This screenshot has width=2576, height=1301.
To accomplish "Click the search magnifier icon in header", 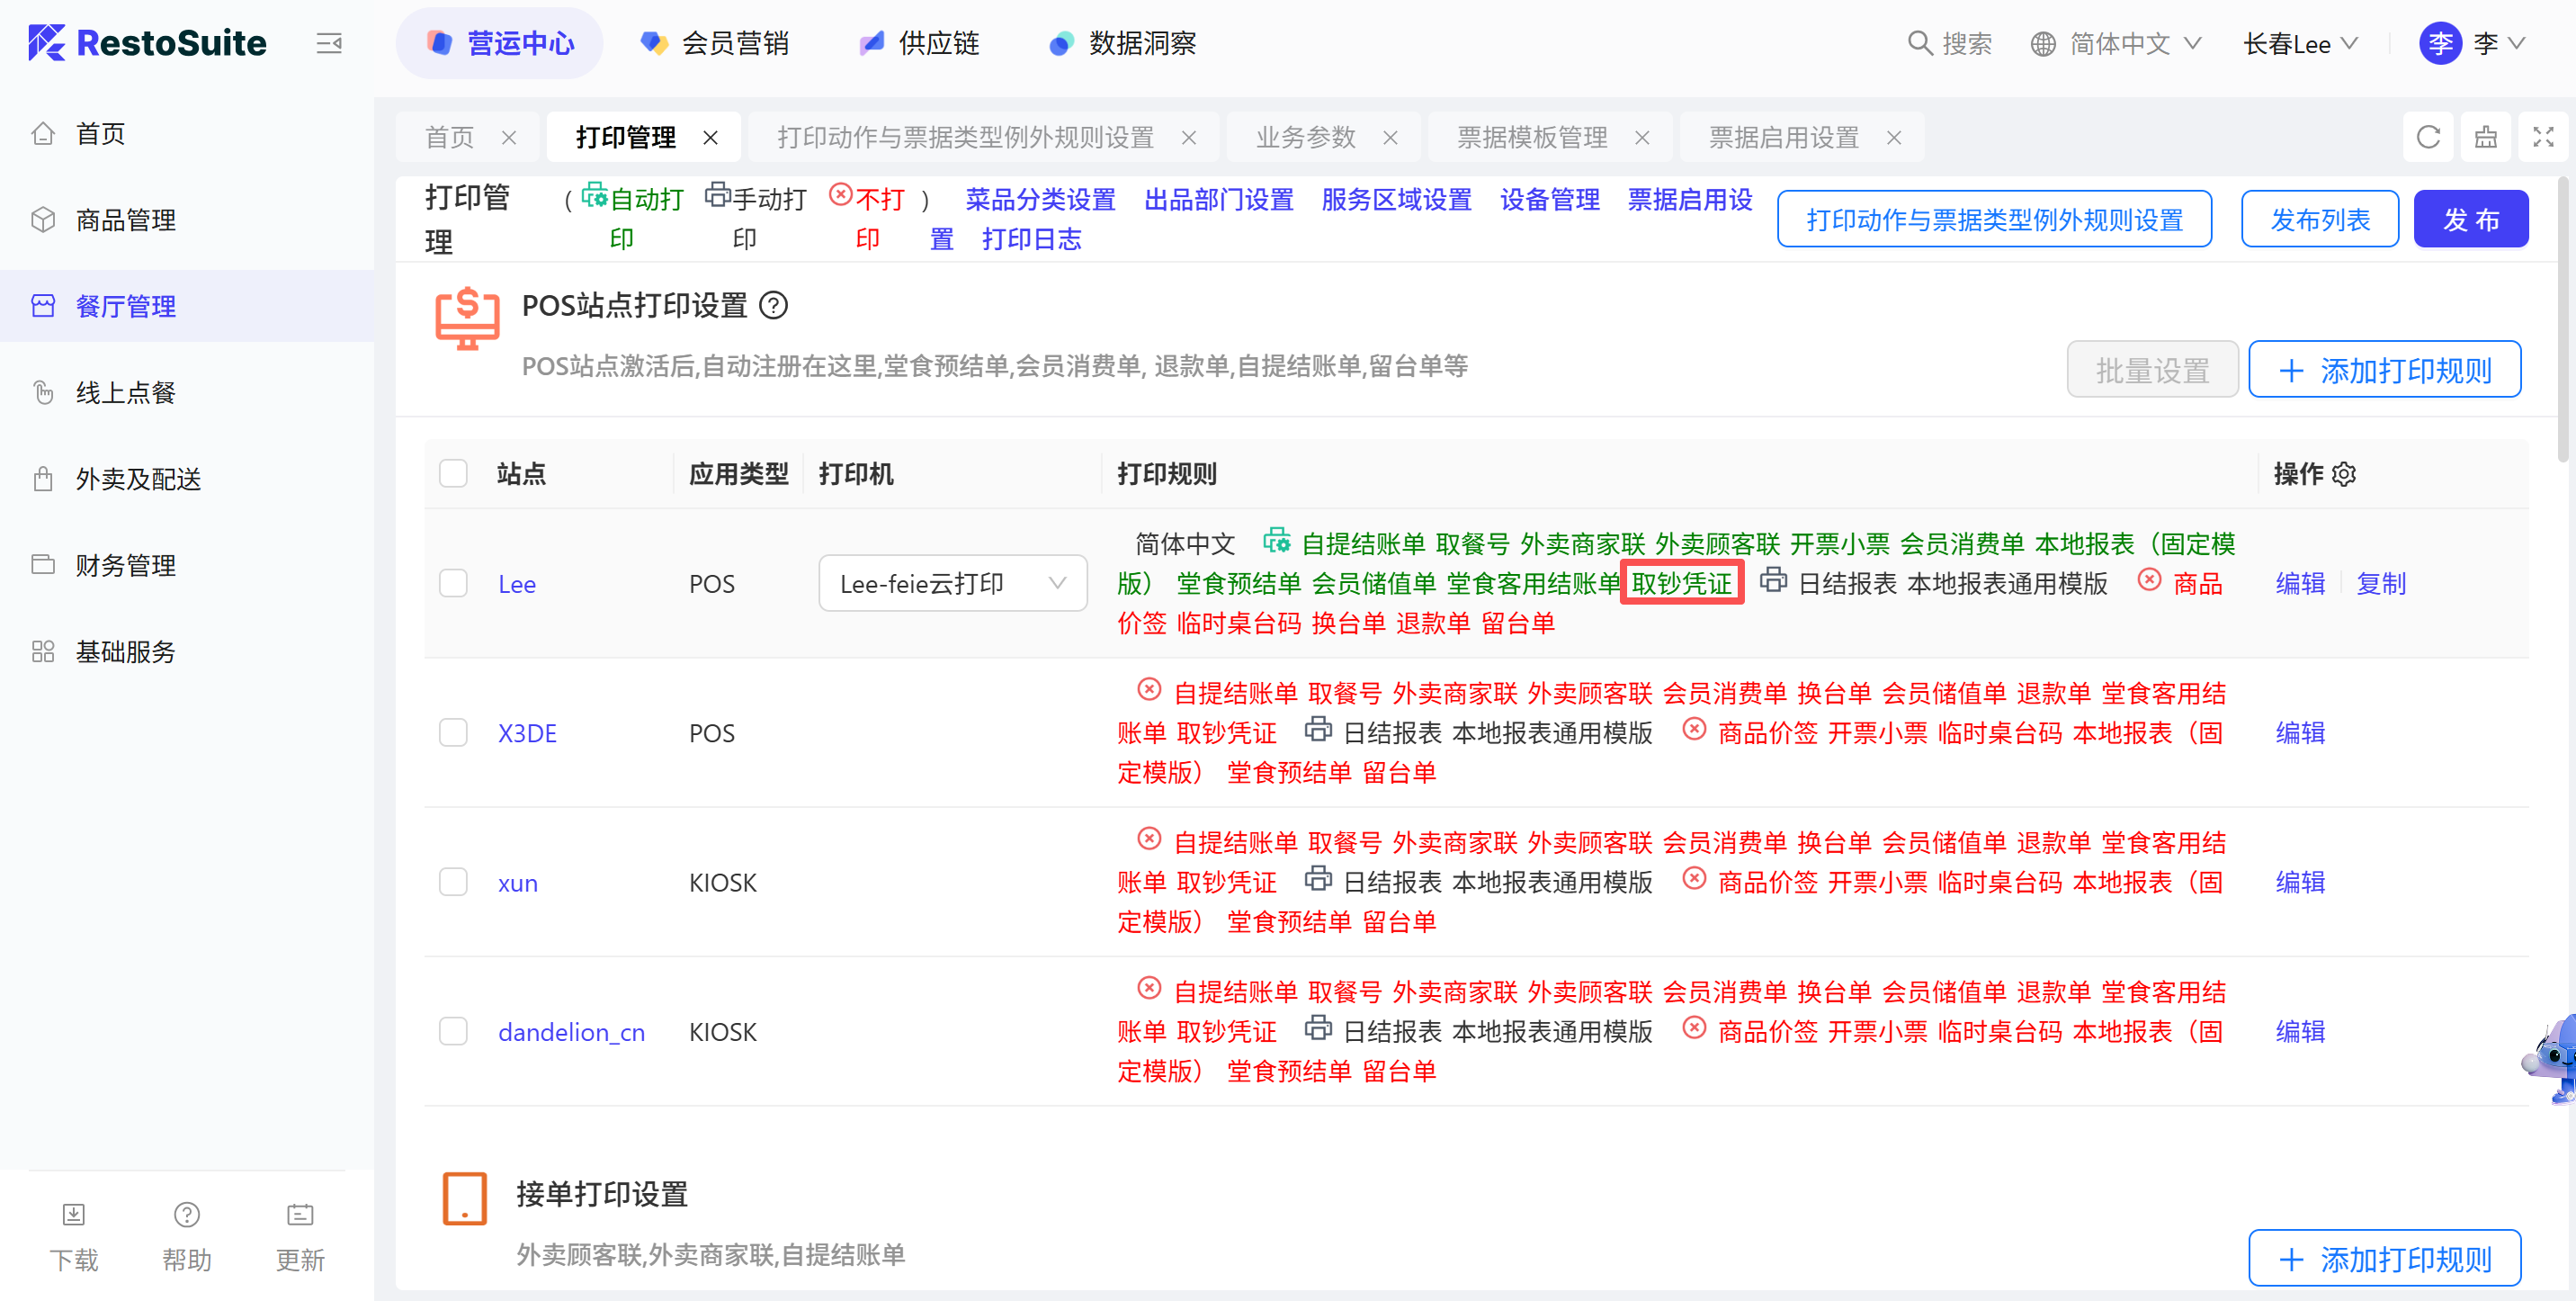I will coord(1919,43).
